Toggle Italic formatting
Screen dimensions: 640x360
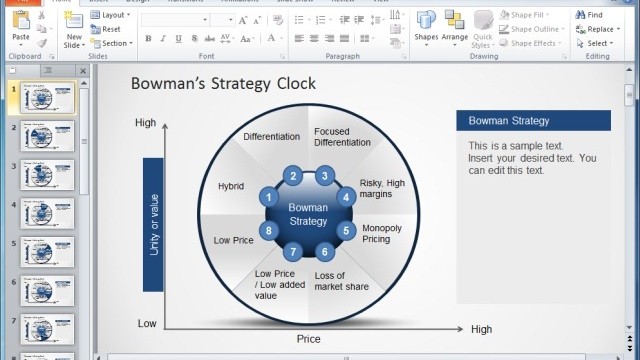coord(163,39)
